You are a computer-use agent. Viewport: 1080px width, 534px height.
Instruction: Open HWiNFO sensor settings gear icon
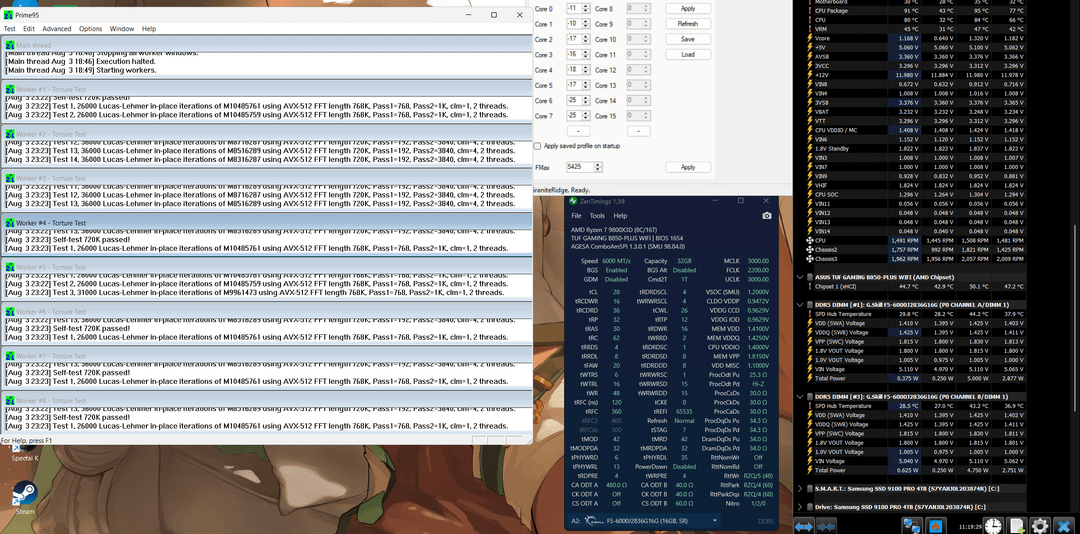tap(1039, 525)
